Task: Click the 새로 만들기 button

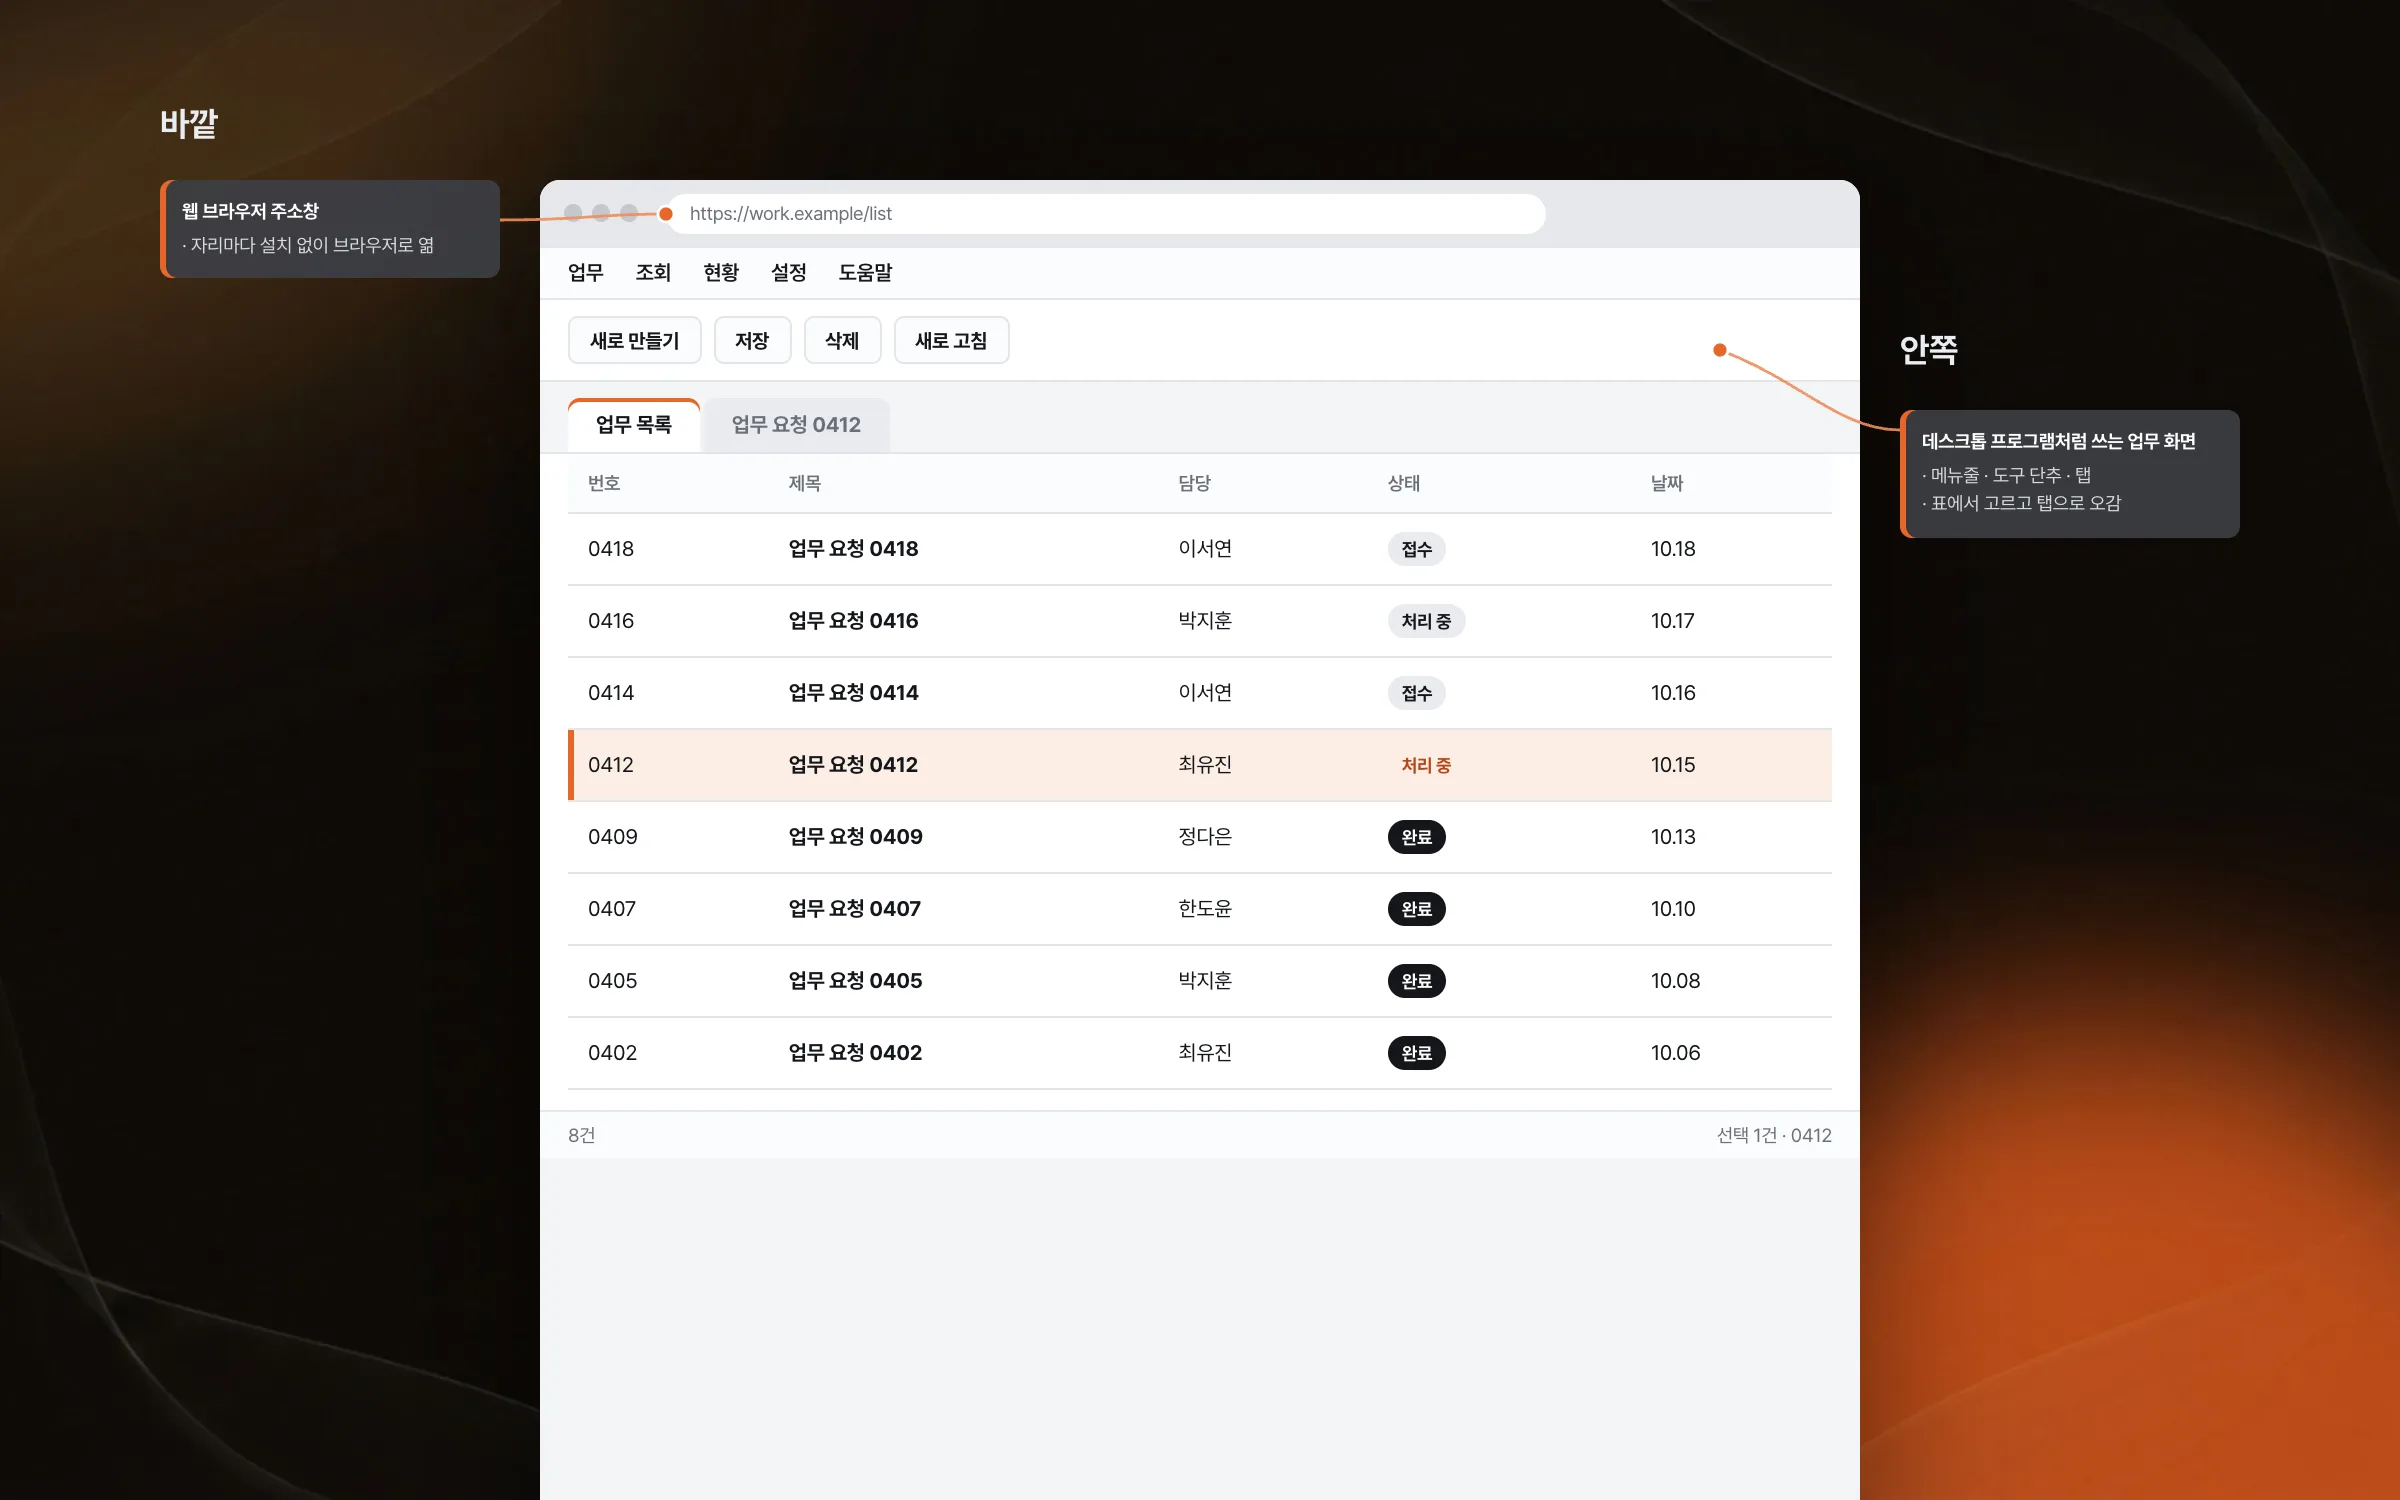Action: [635, 341]
